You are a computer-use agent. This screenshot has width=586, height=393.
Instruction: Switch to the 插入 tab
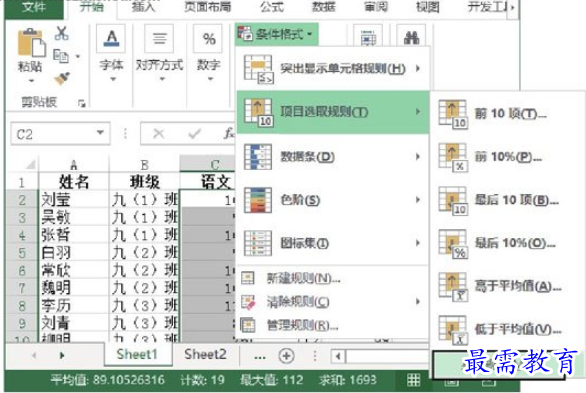click(x=144, y=7)
